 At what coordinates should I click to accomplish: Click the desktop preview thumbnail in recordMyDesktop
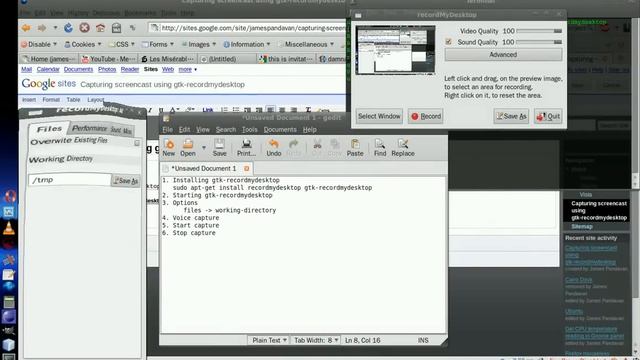point(396,50)
